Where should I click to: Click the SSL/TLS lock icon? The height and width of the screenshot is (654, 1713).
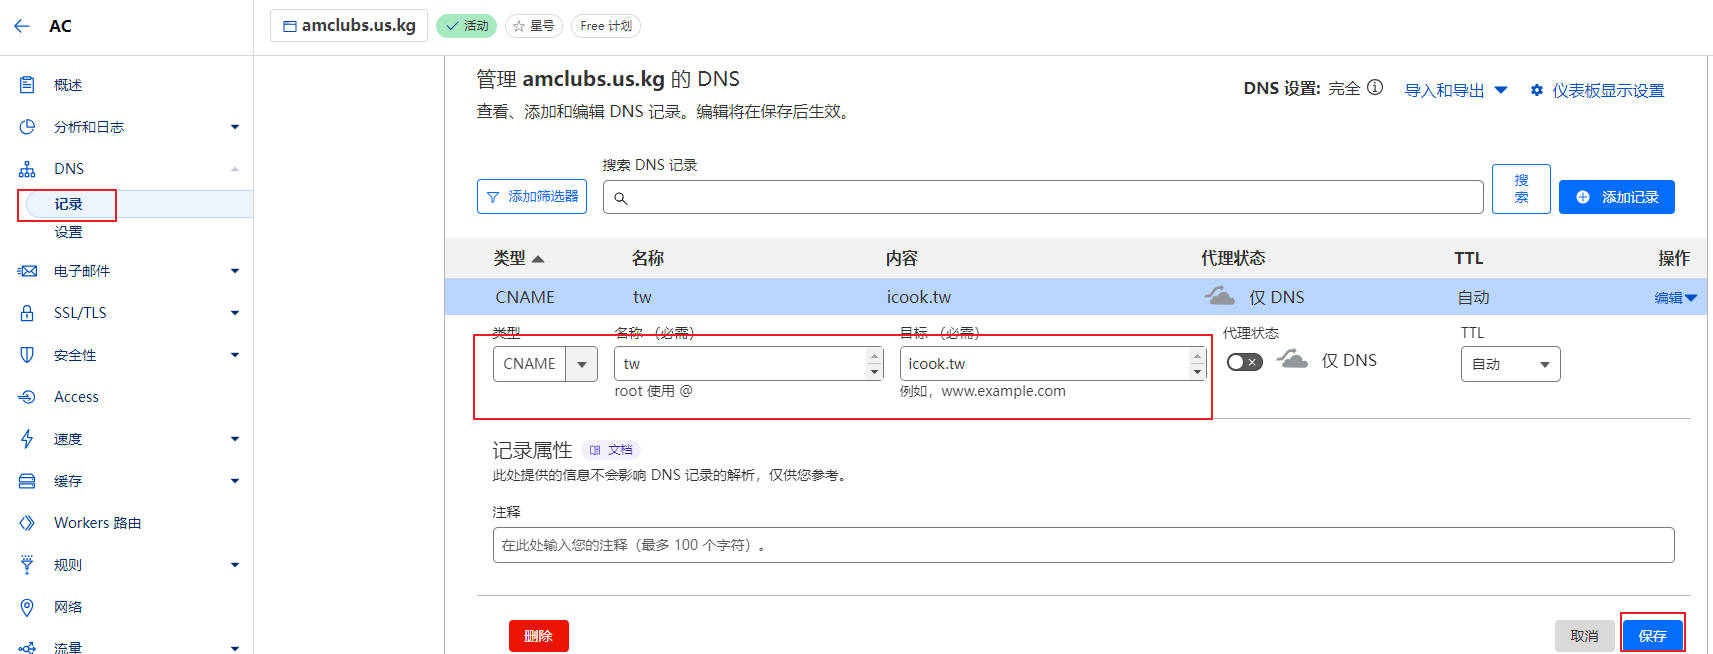[27, 313]
